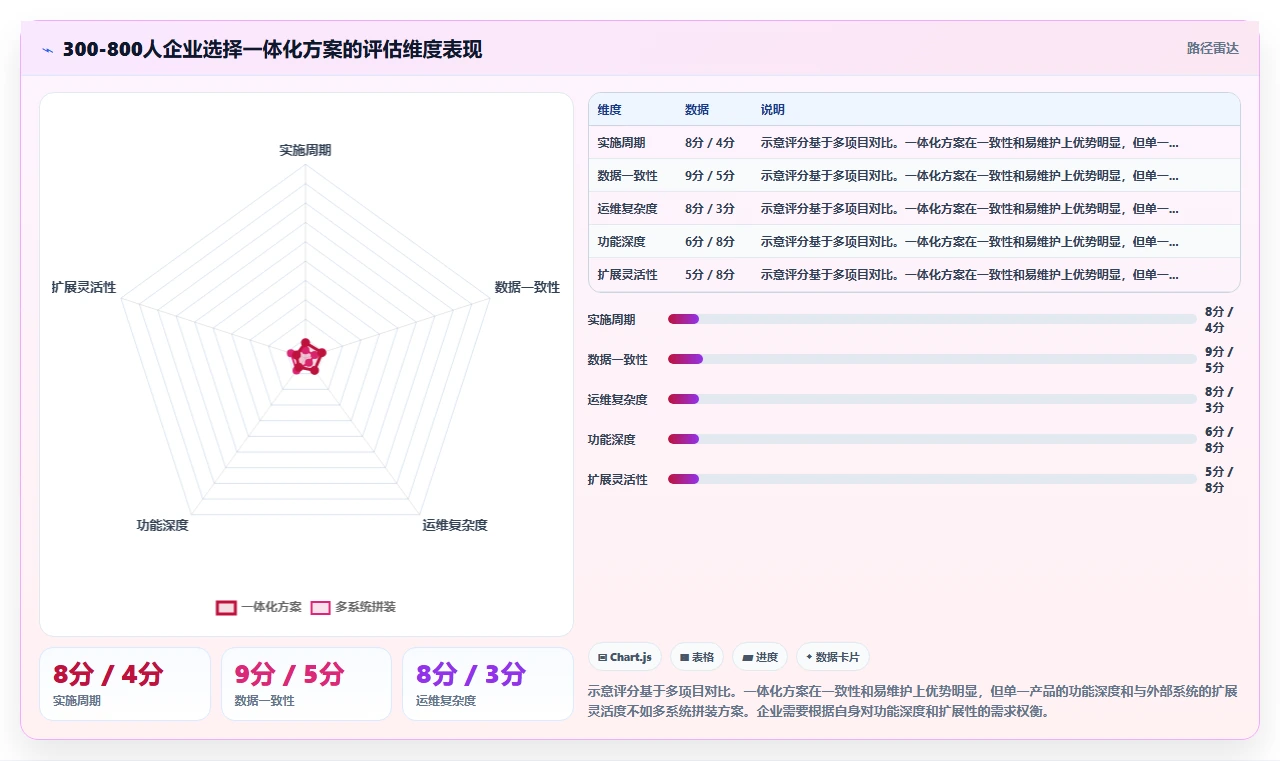
Task: Click the 扩展灵活性 progress bar
Action: (x=932, y=479)
